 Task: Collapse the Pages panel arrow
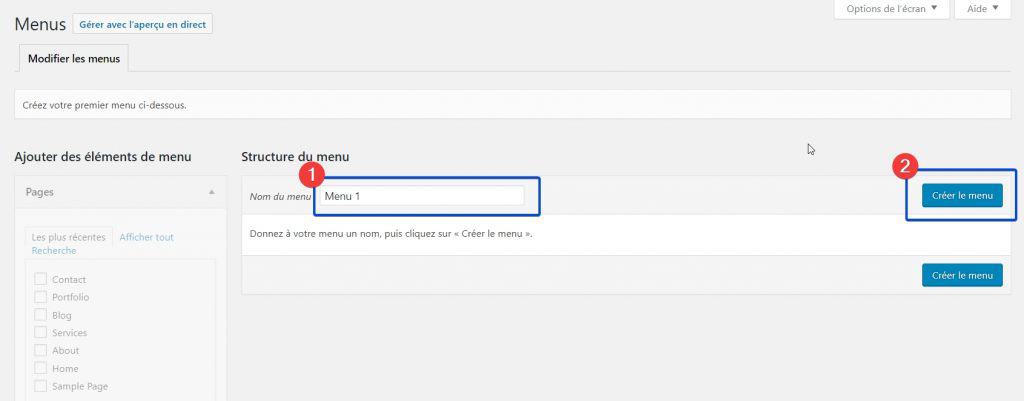click(211, 191)
